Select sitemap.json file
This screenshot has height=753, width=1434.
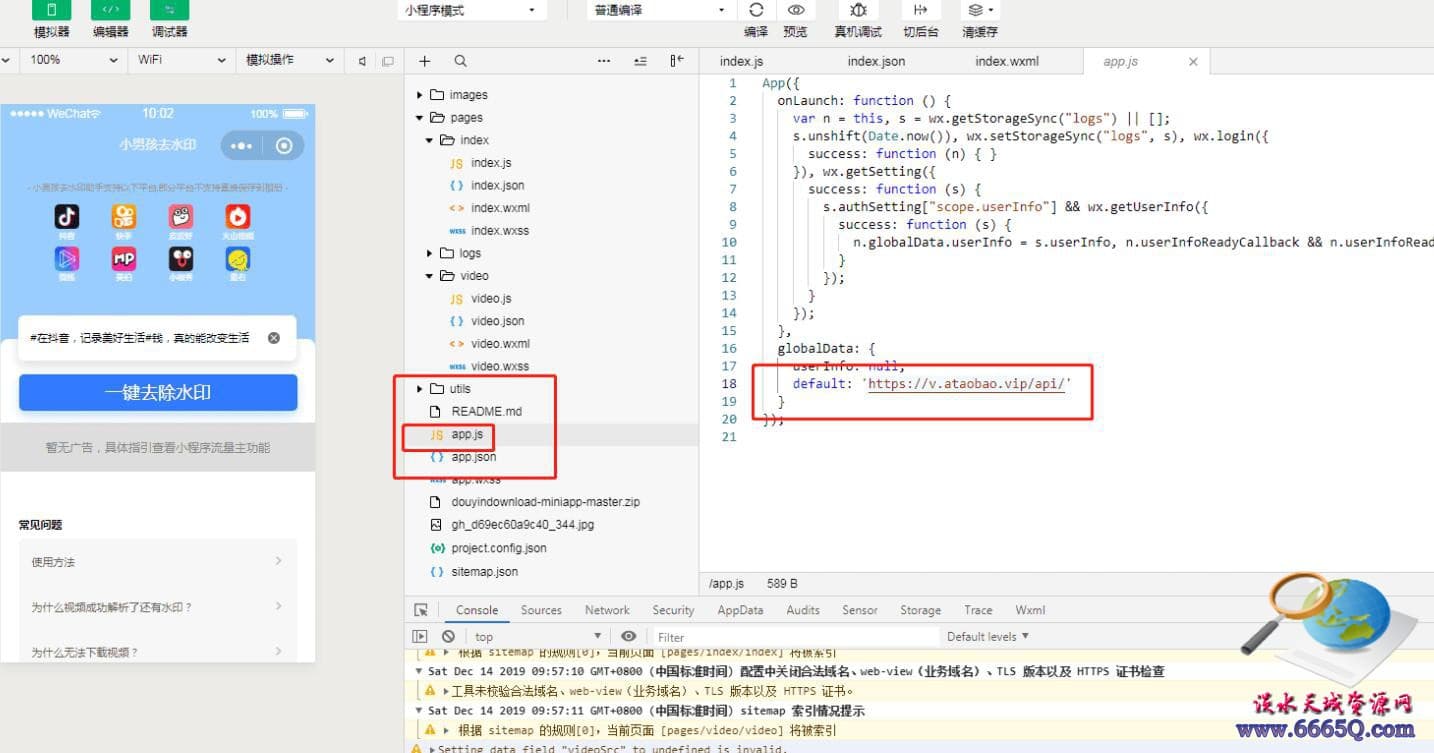[x=484, y=572]
